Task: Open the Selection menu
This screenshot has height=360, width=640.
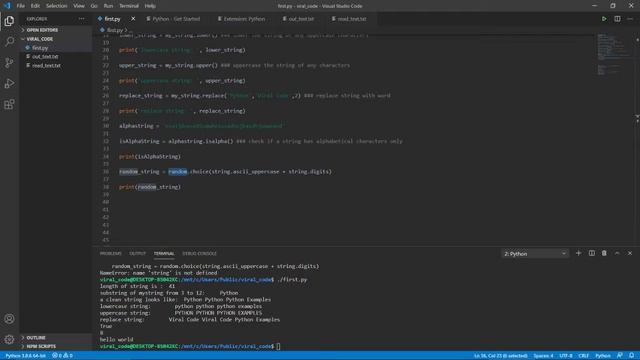Action: pos(56,6)
